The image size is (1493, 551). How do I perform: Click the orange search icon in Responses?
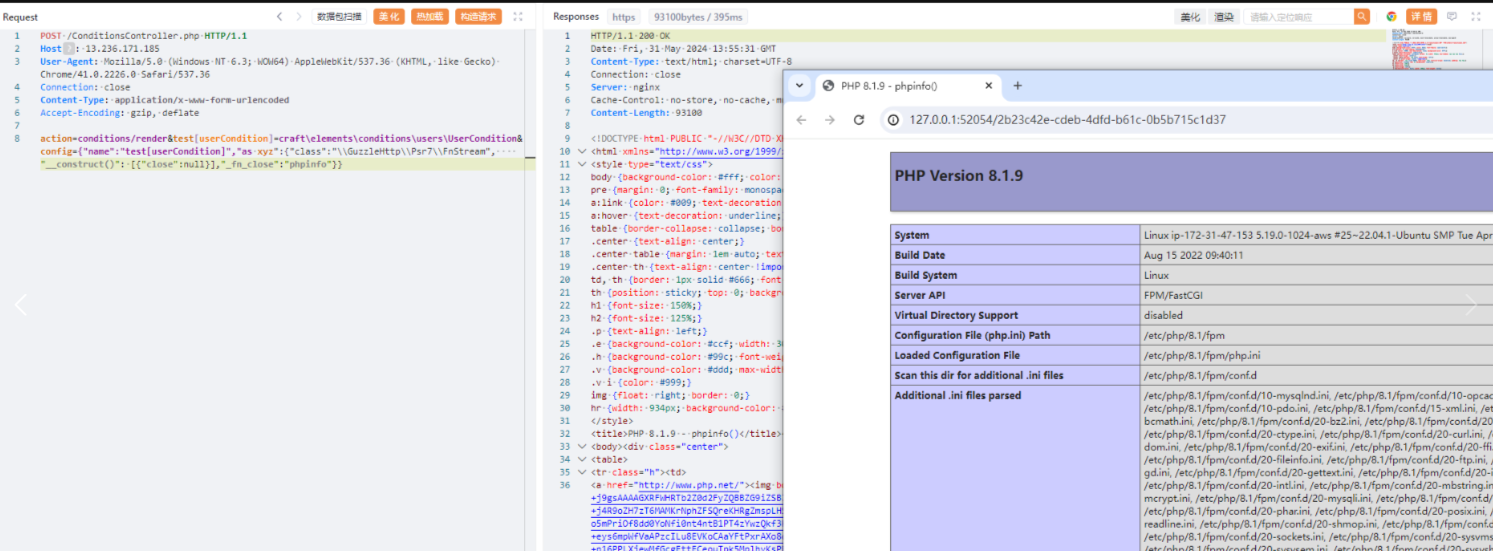click(x=1362, y=16)
